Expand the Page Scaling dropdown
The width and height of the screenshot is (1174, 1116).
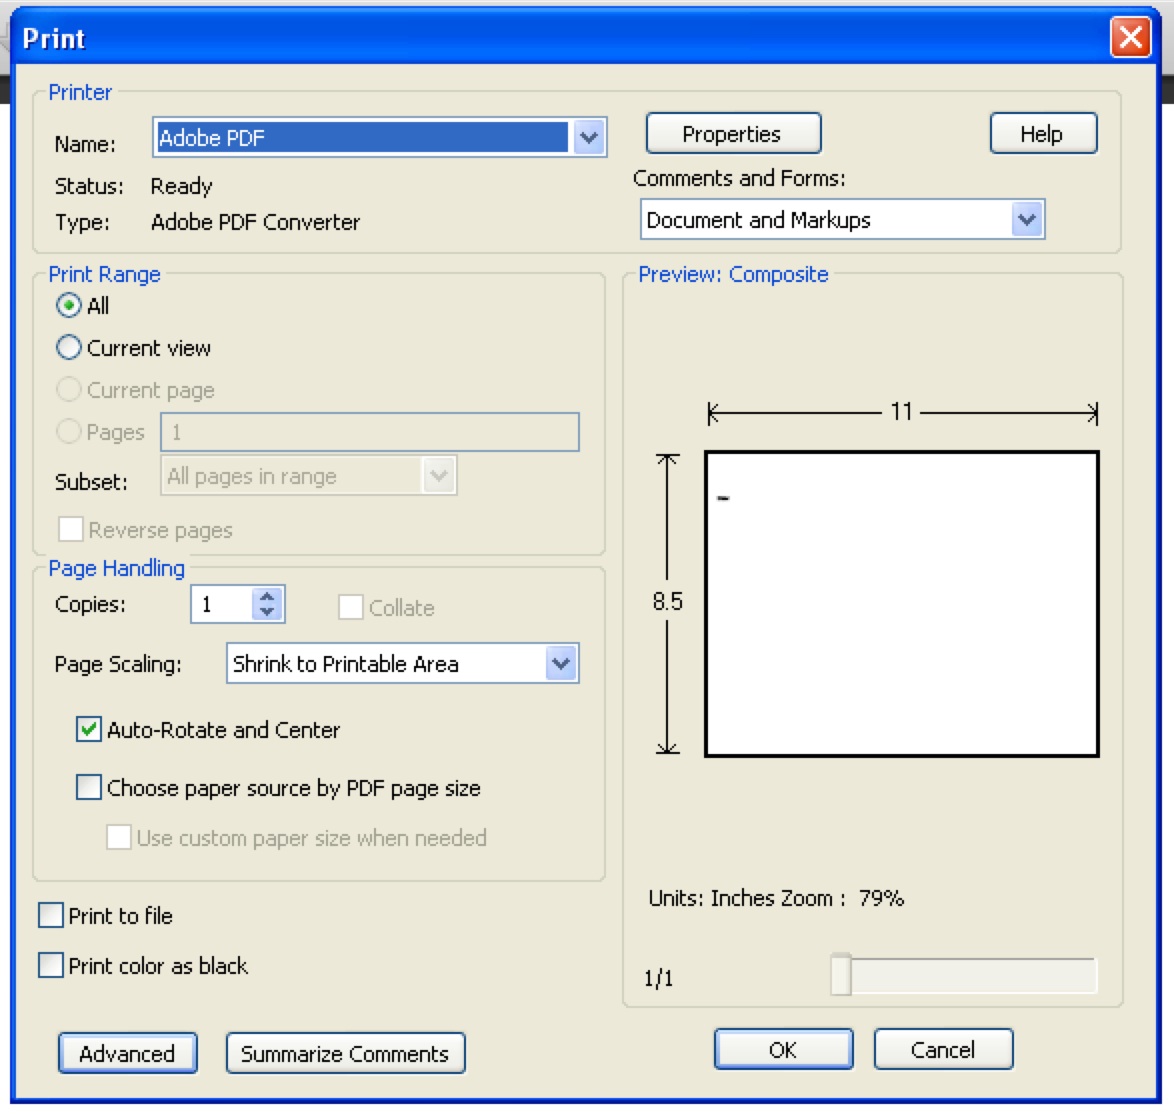click(x=561, y=664)
